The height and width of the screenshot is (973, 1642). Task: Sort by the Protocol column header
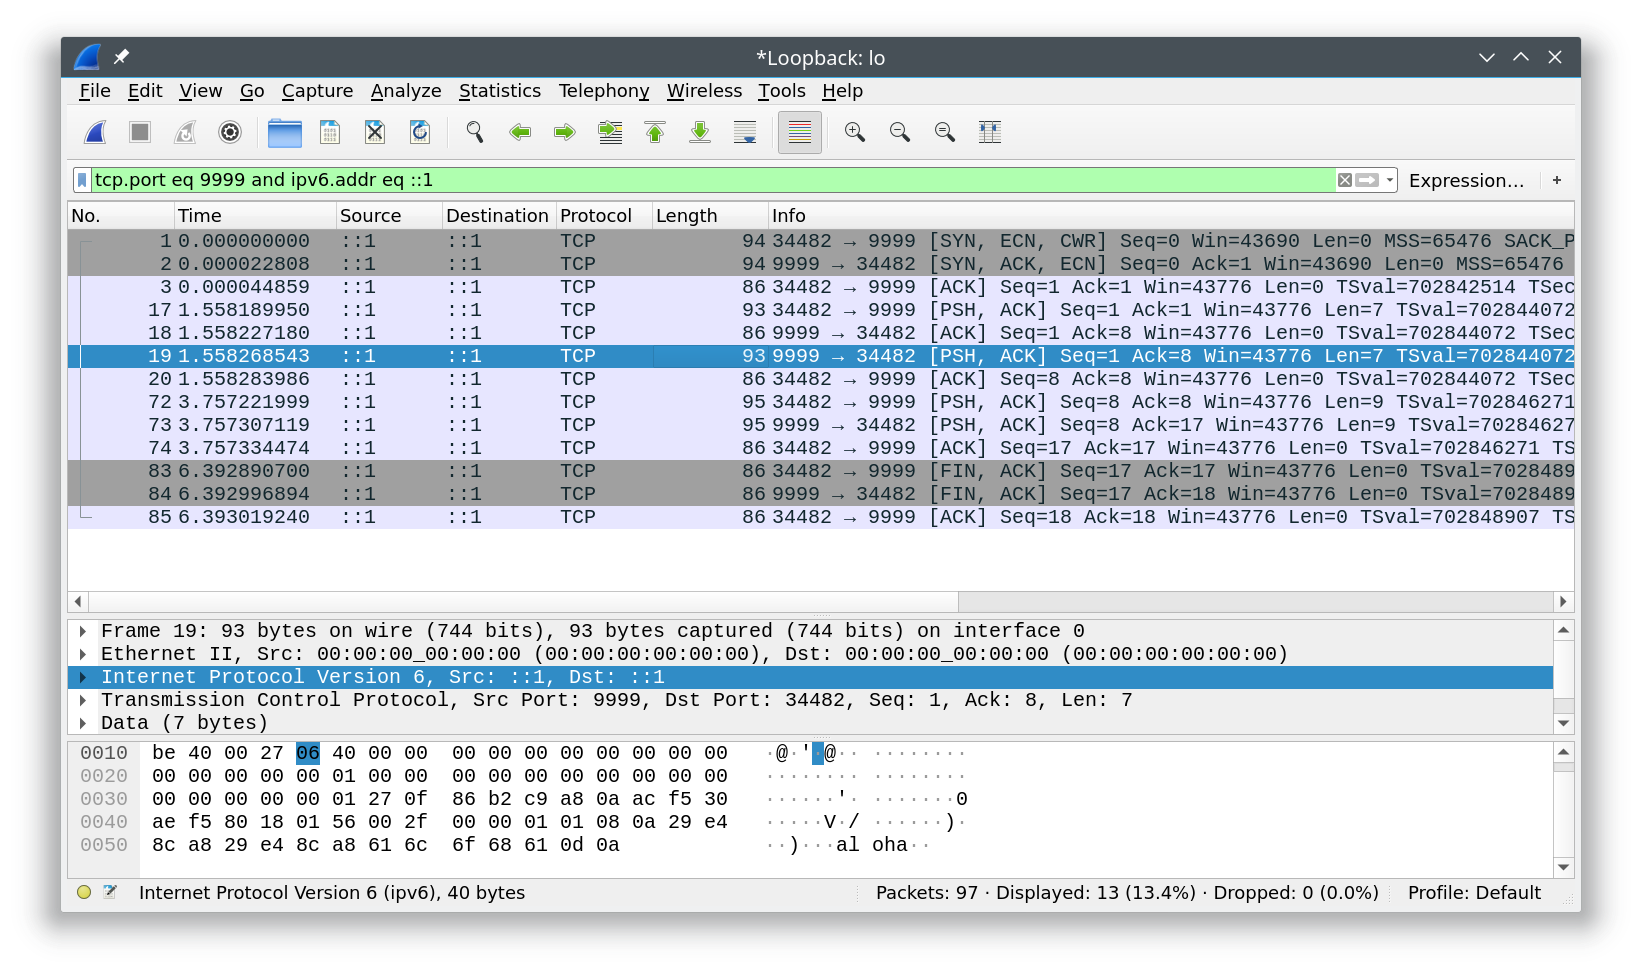pos(604,216)
